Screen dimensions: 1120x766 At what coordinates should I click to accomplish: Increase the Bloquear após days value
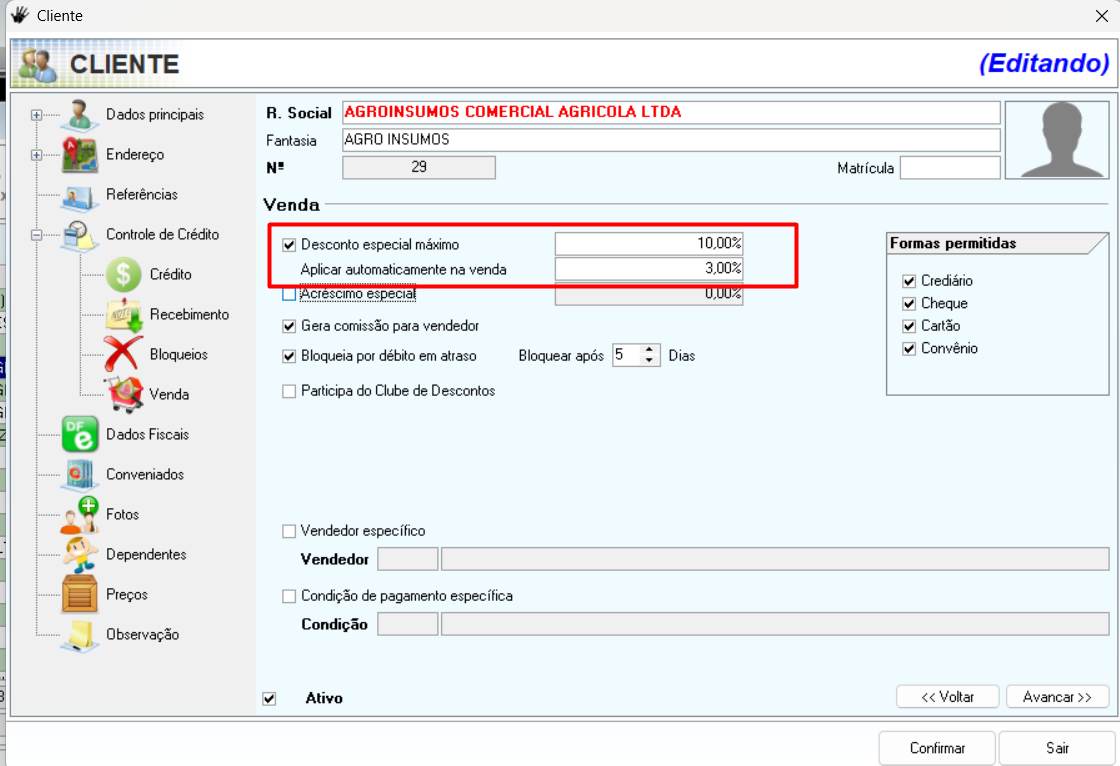pyautogui.click(x=650, y=350)
